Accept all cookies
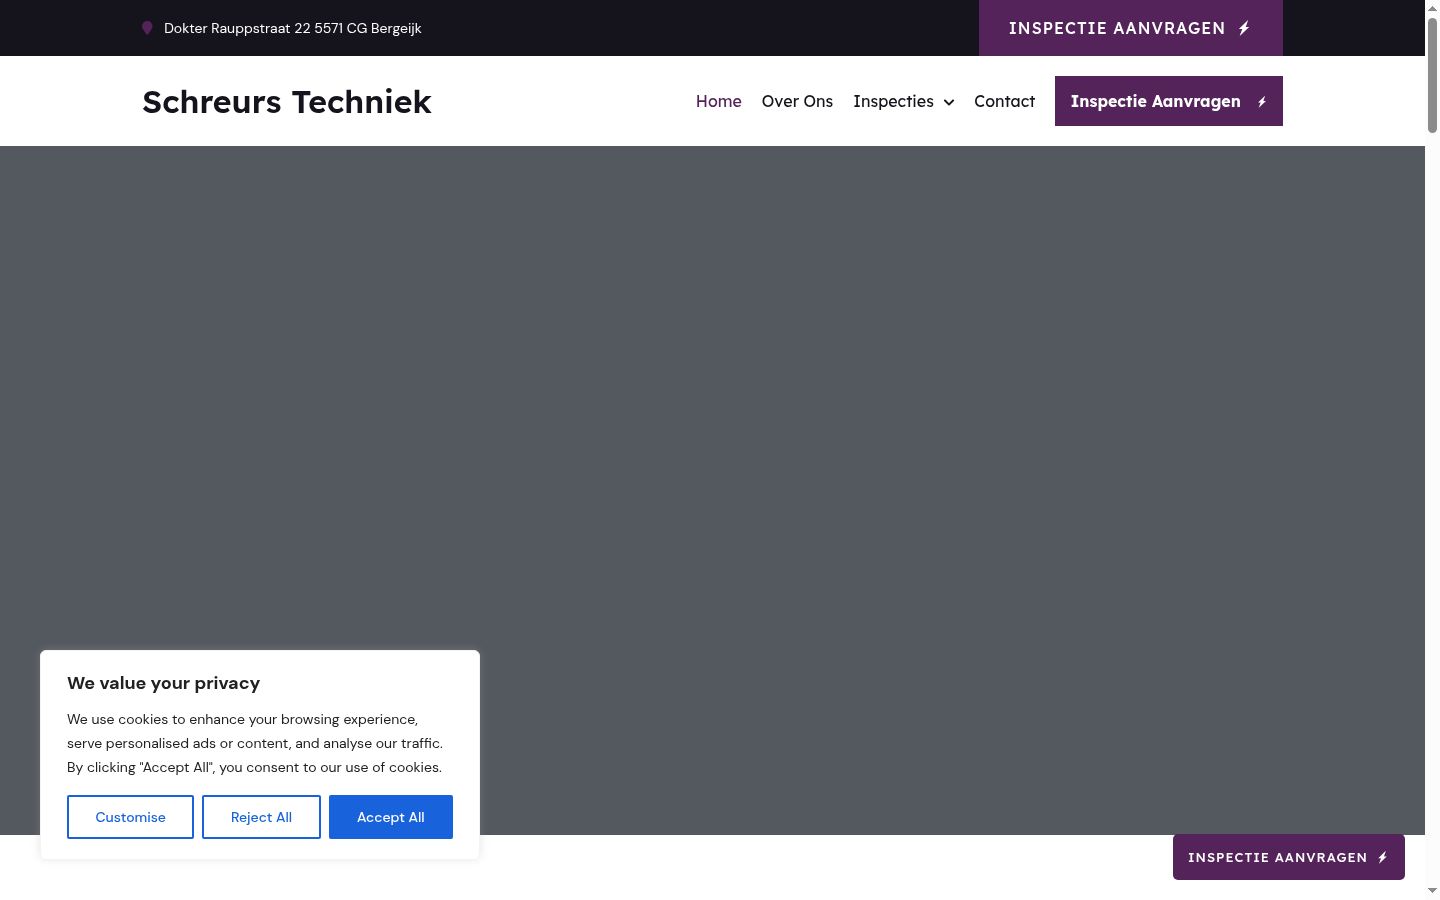The width and height of the screenshot is (1440, 900). click(x=391, y=817)
